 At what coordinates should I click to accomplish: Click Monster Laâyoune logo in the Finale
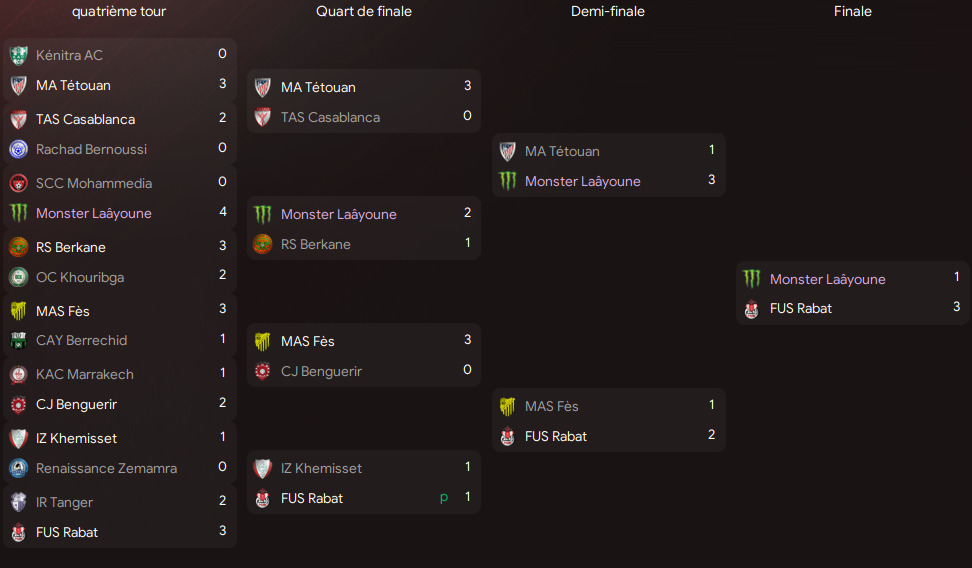[752, 279]
